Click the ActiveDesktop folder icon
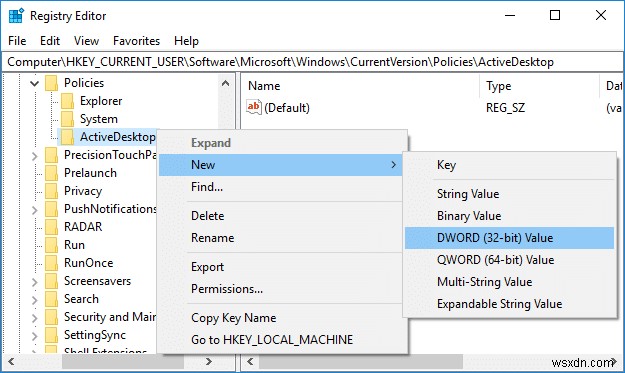 pos(67,137)
